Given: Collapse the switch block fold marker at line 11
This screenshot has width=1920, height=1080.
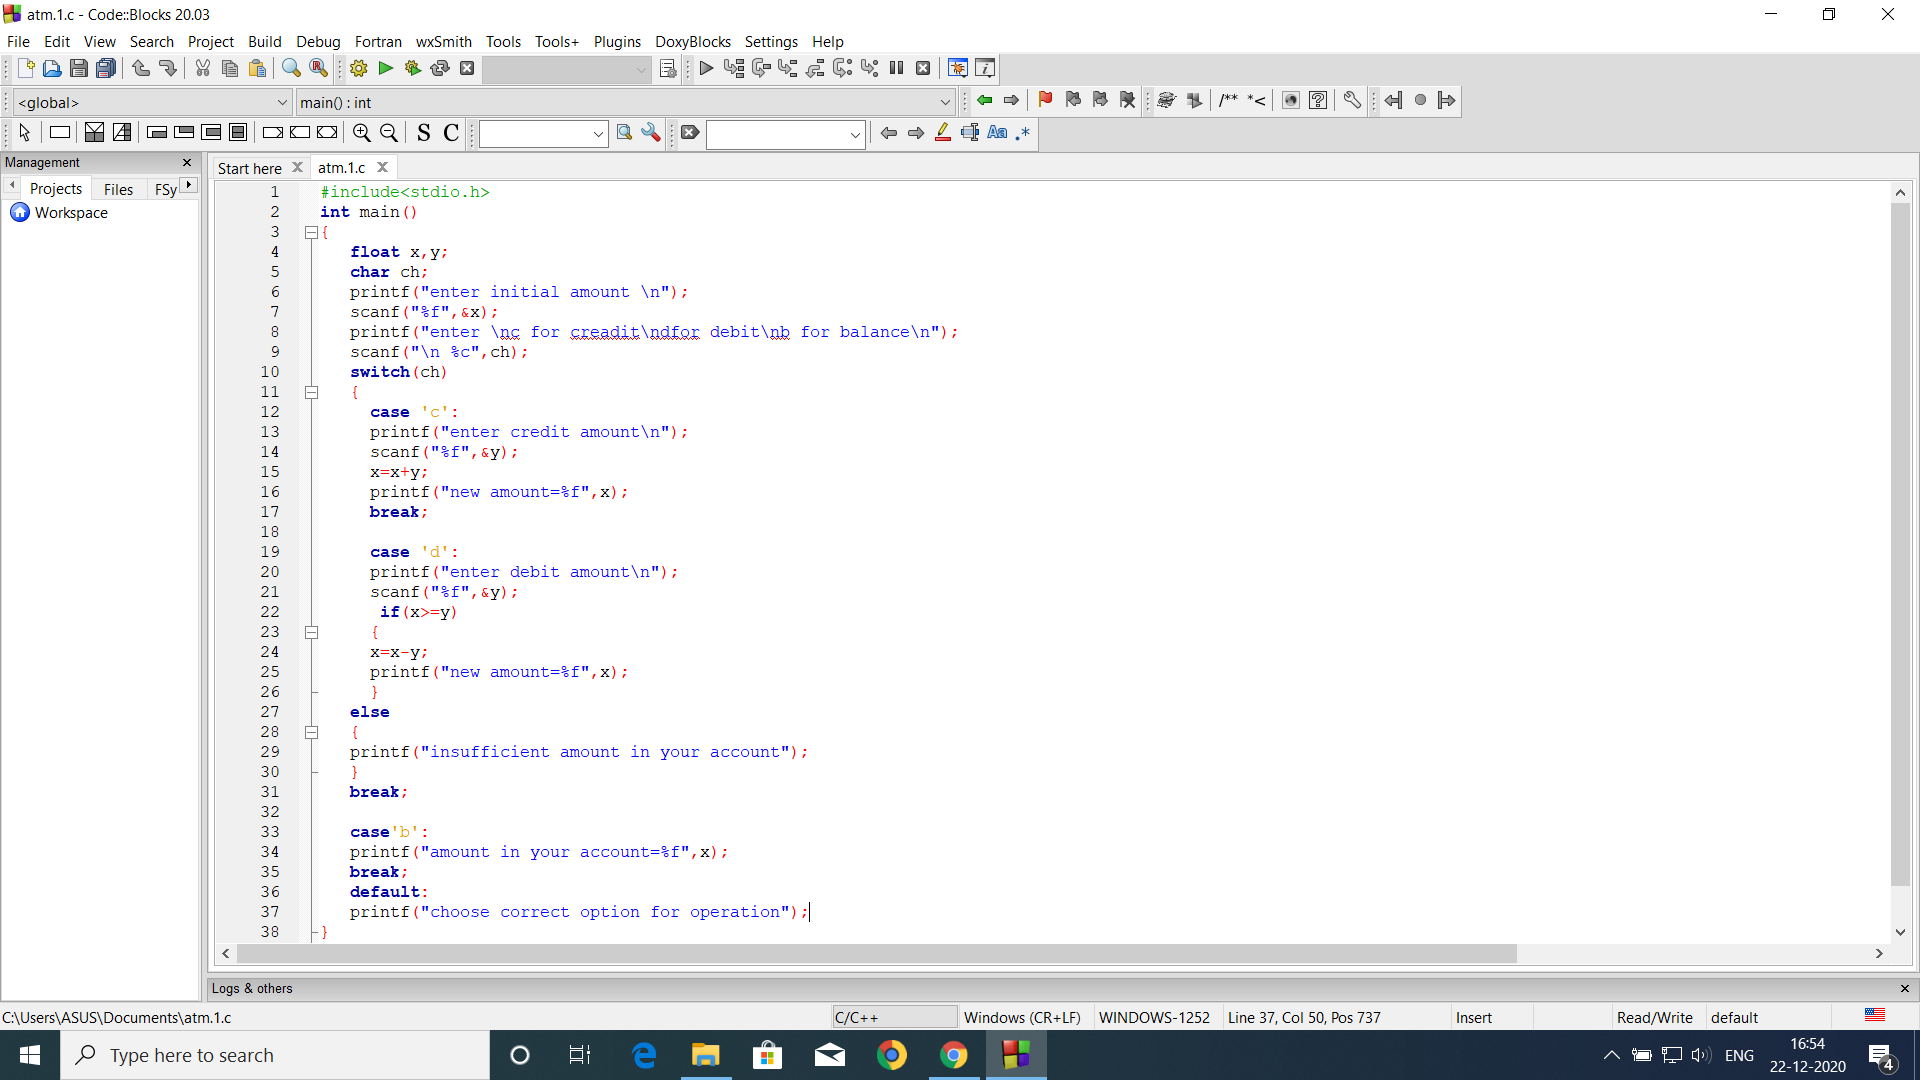Looking at the screenshot, I should pos(311,392).
